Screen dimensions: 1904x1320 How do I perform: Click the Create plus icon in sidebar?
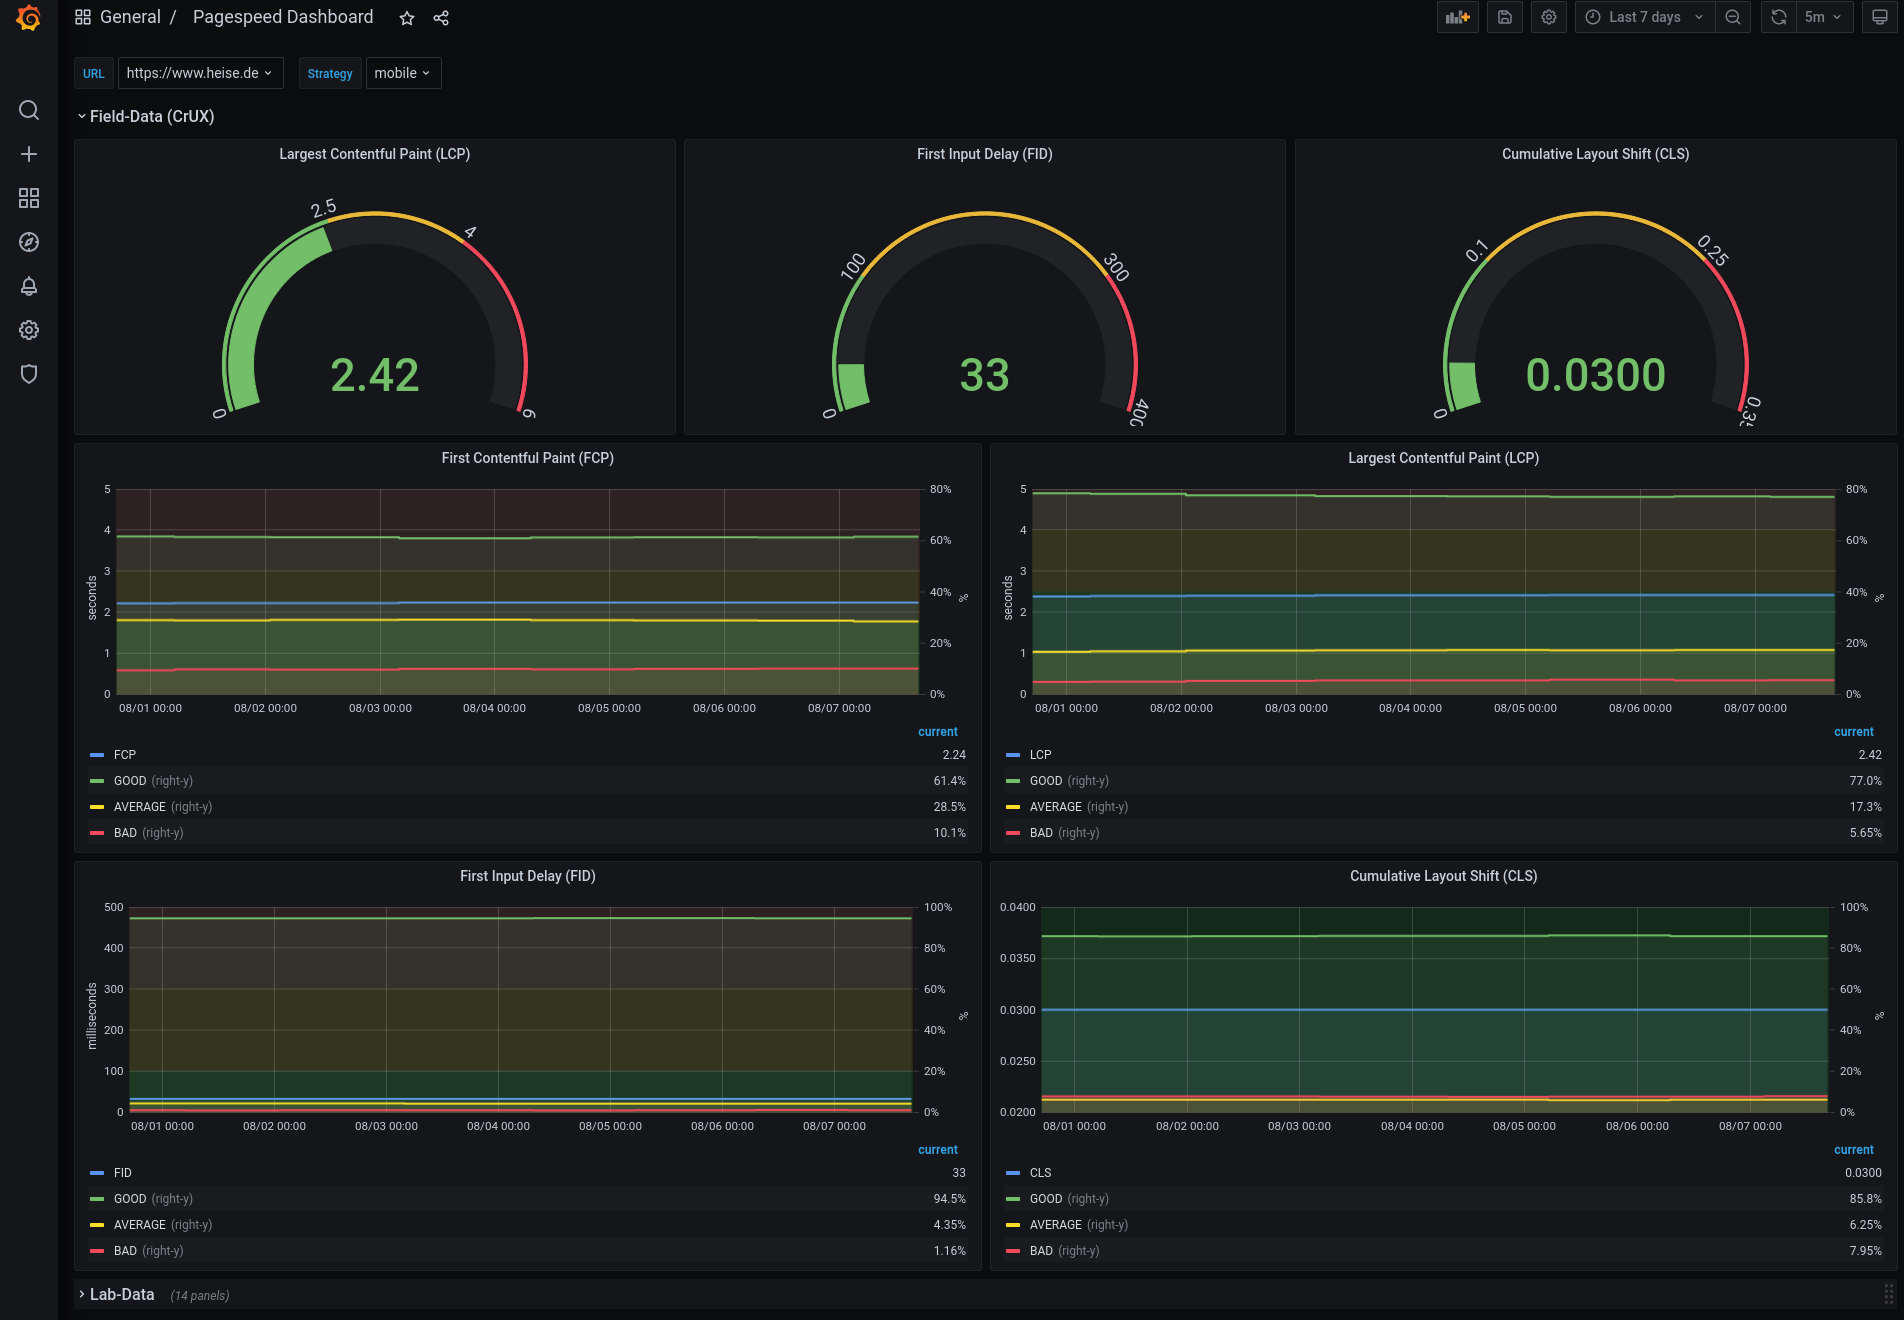(29, 154)
